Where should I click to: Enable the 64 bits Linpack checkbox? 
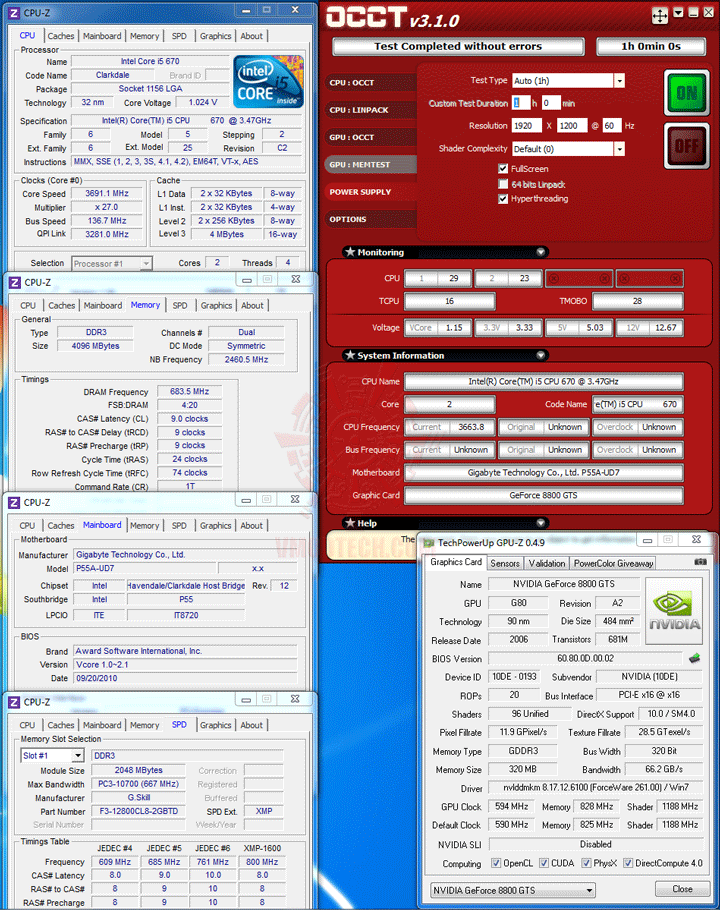(503, 184)
